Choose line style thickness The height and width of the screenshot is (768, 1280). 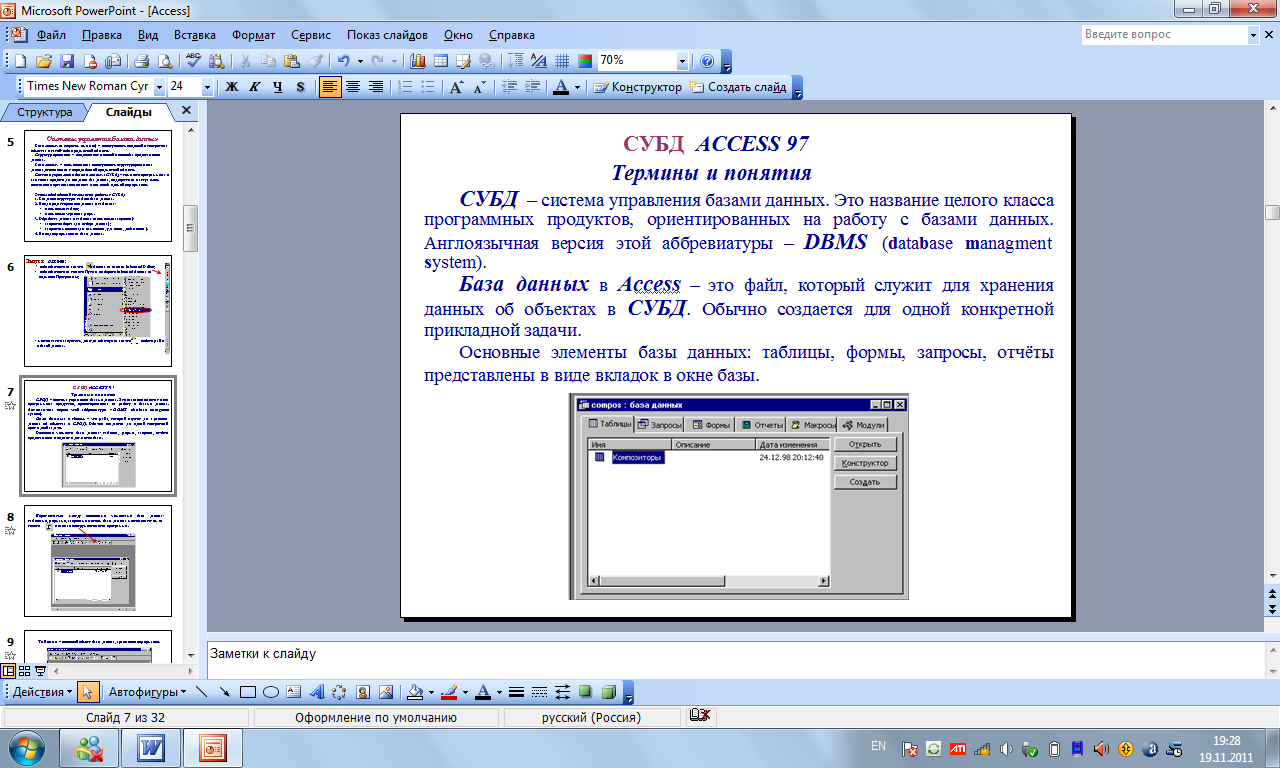point(516,692)
